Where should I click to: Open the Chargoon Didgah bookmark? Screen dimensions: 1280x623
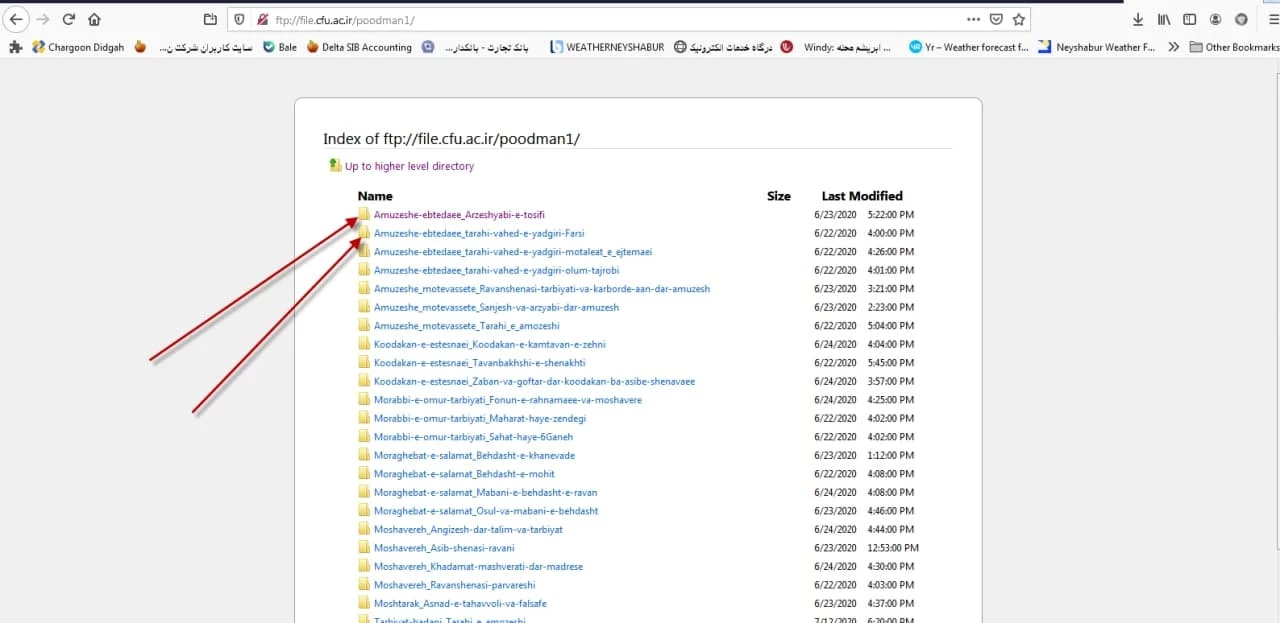(x=78, y=47)
